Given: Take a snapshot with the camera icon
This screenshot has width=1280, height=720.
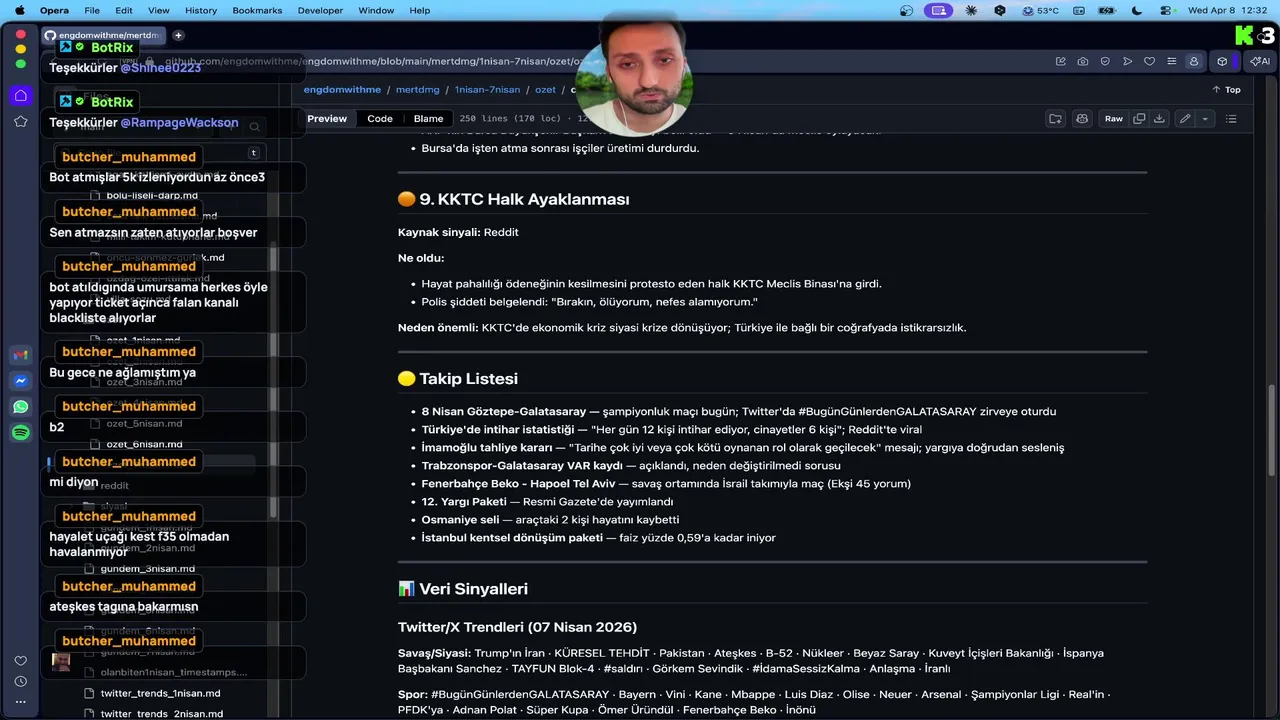Looking at the screenshot, I should [x=1083, y=61].
